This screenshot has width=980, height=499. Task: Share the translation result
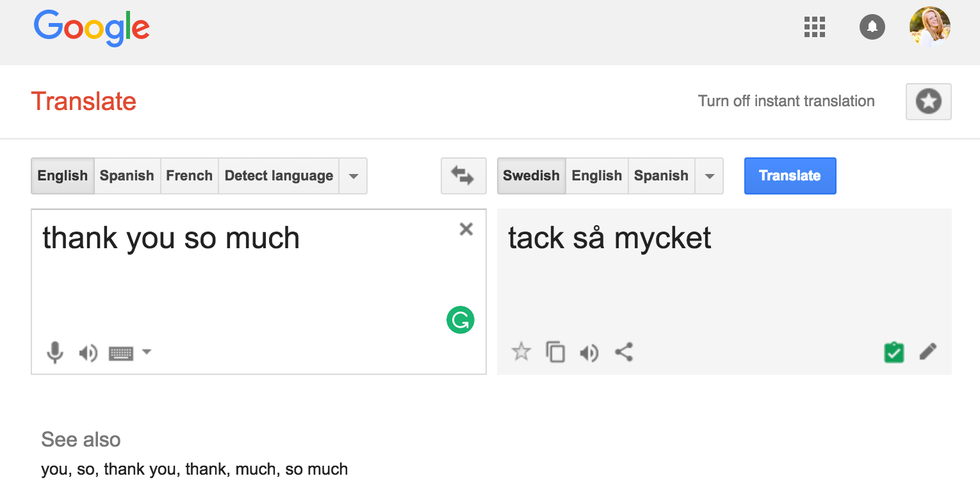pos(624,352)
